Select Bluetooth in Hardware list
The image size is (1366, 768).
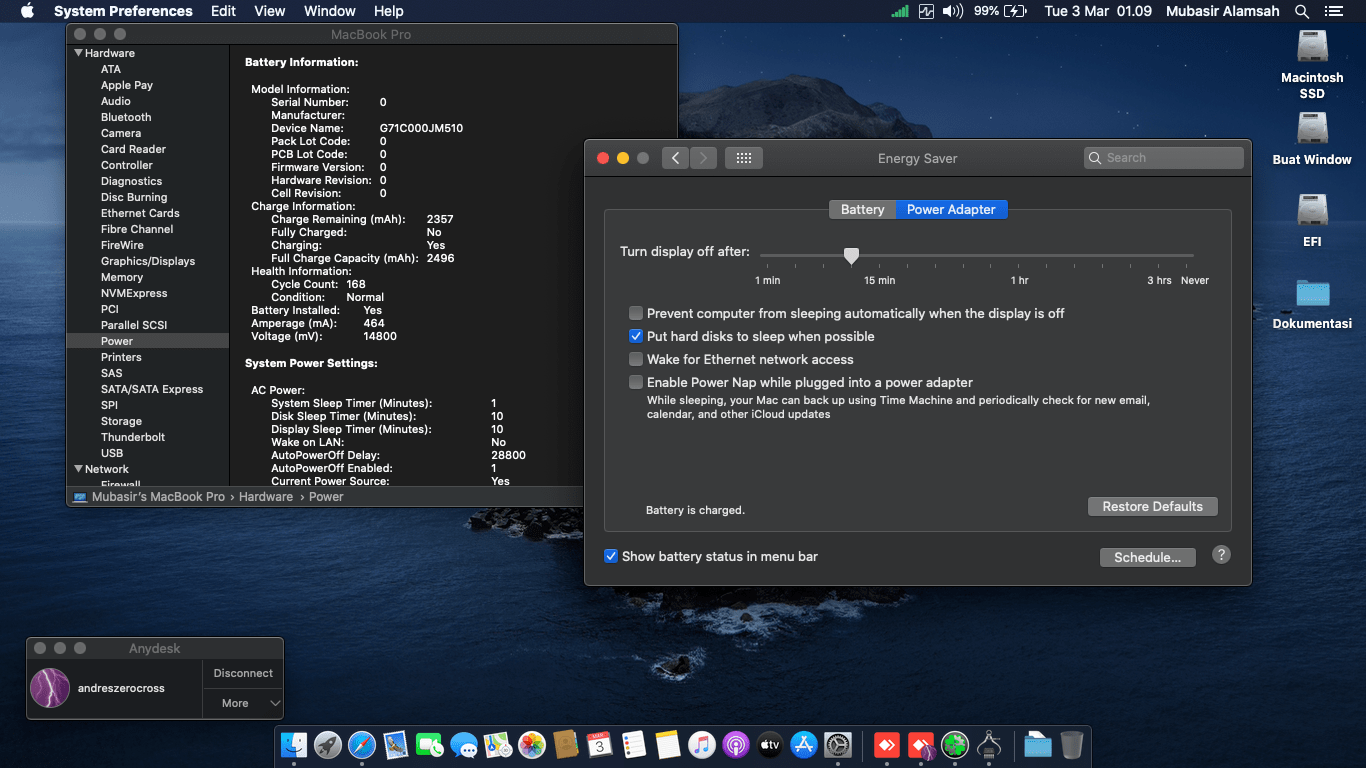point(126,117)
